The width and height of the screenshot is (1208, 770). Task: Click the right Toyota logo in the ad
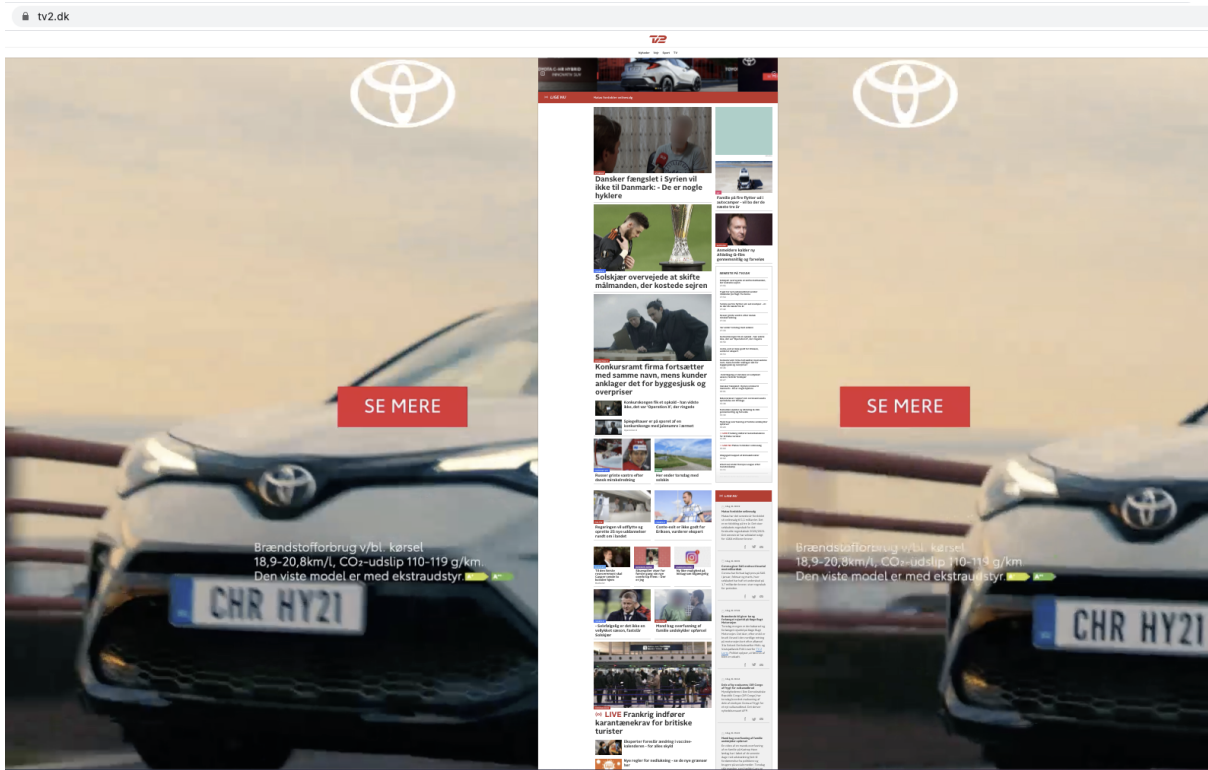(x=905, y=93)
